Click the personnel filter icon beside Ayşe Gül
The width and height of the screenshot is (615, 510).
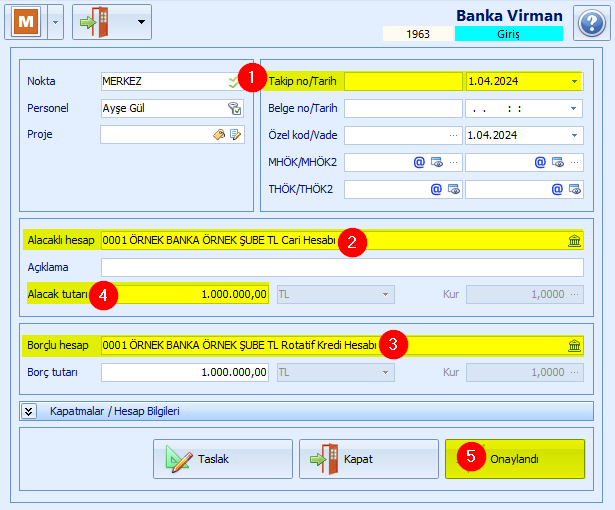[x=235, y=108]
